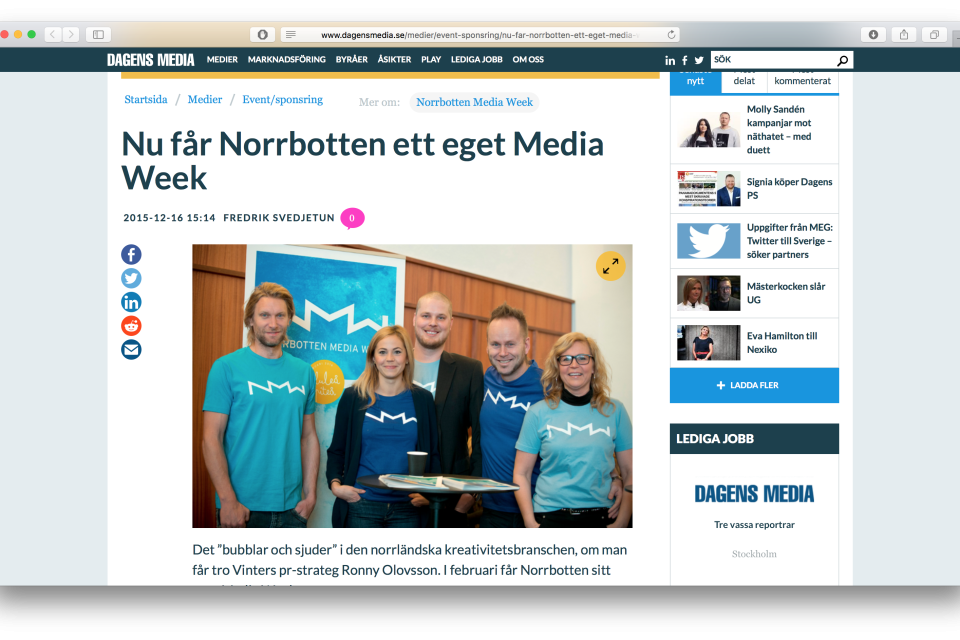Click the Molly Sandén thumbnail image
This screenshot has width=960, height=640.
pos(708,129)
